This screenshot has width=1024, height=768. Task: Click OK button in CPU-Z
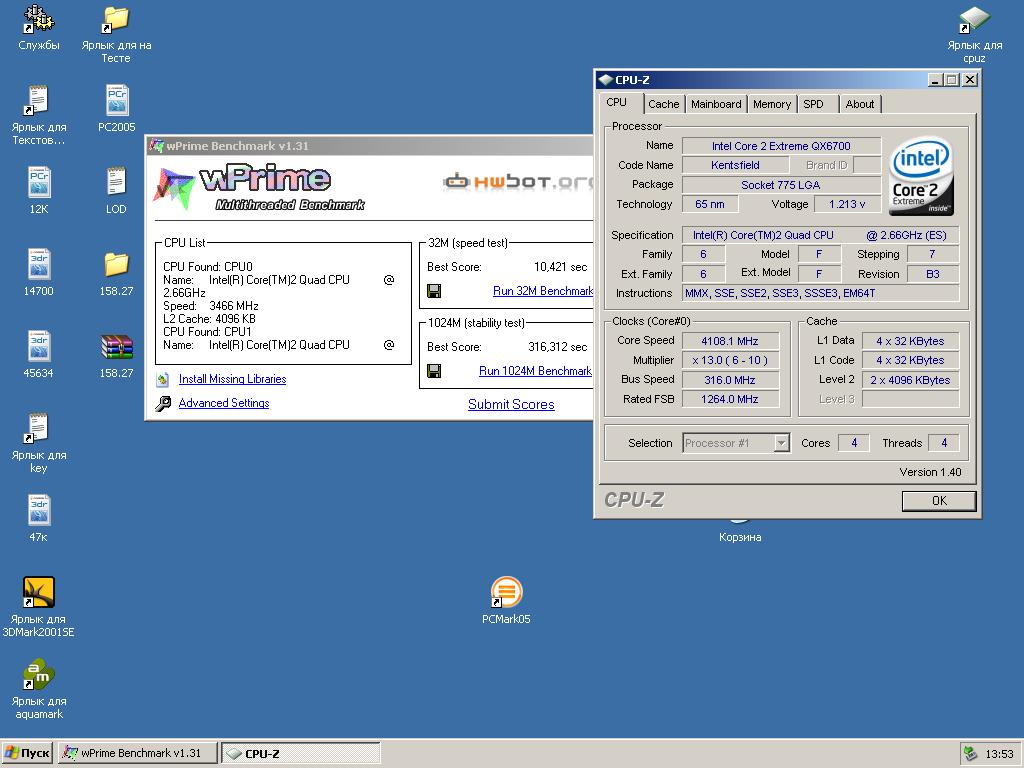[x=938, y=501]
